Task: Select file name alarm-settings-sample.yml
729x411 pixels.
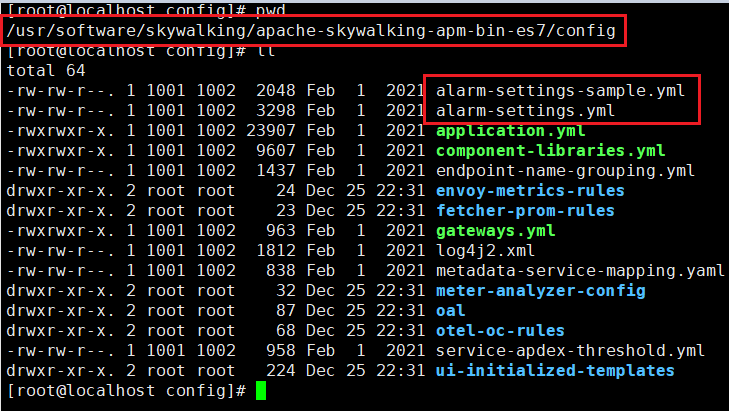Action: click(560, 90)
